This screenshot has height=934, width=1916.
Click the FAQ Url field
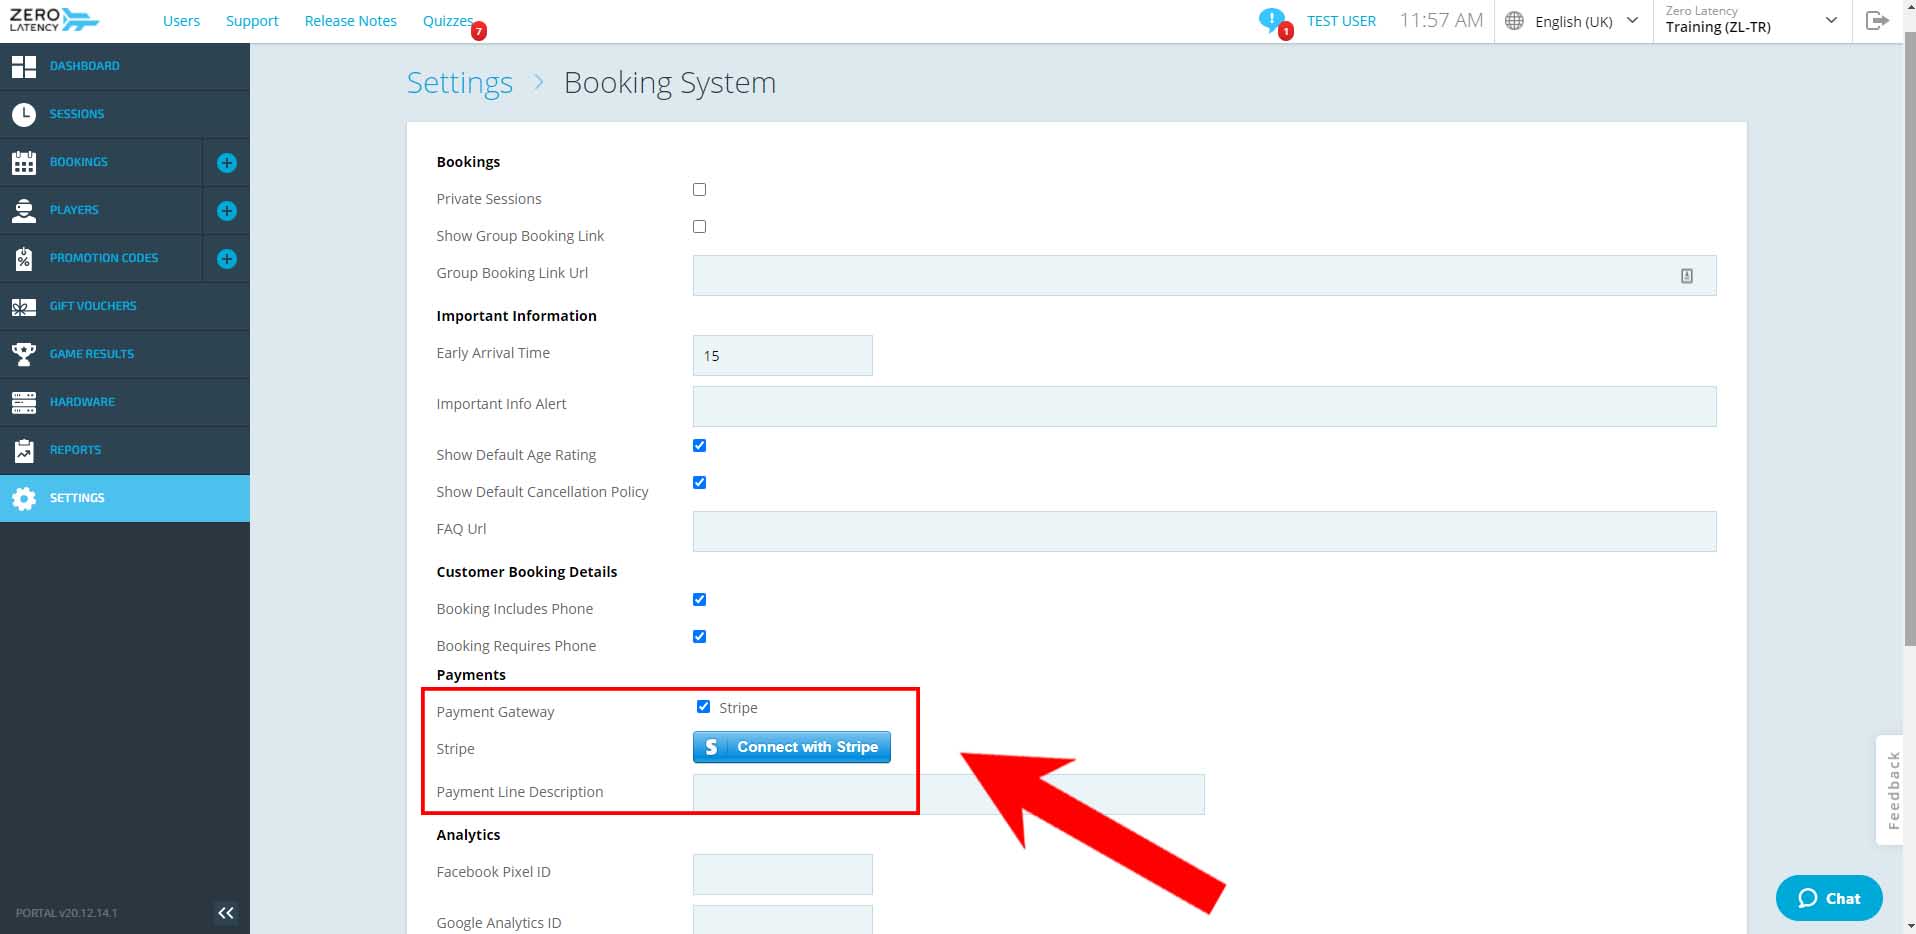1204,531
